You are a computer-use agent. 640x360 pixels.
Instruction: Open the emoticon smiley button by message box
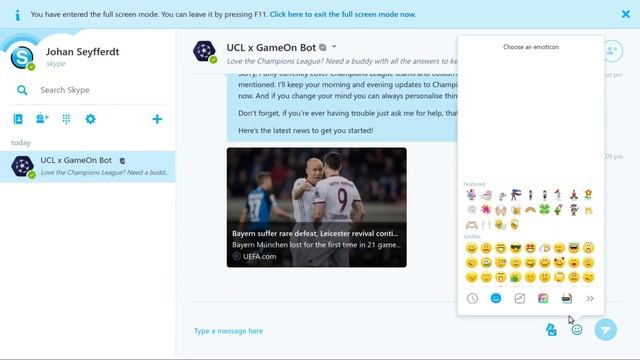click(x=576, y=330)
